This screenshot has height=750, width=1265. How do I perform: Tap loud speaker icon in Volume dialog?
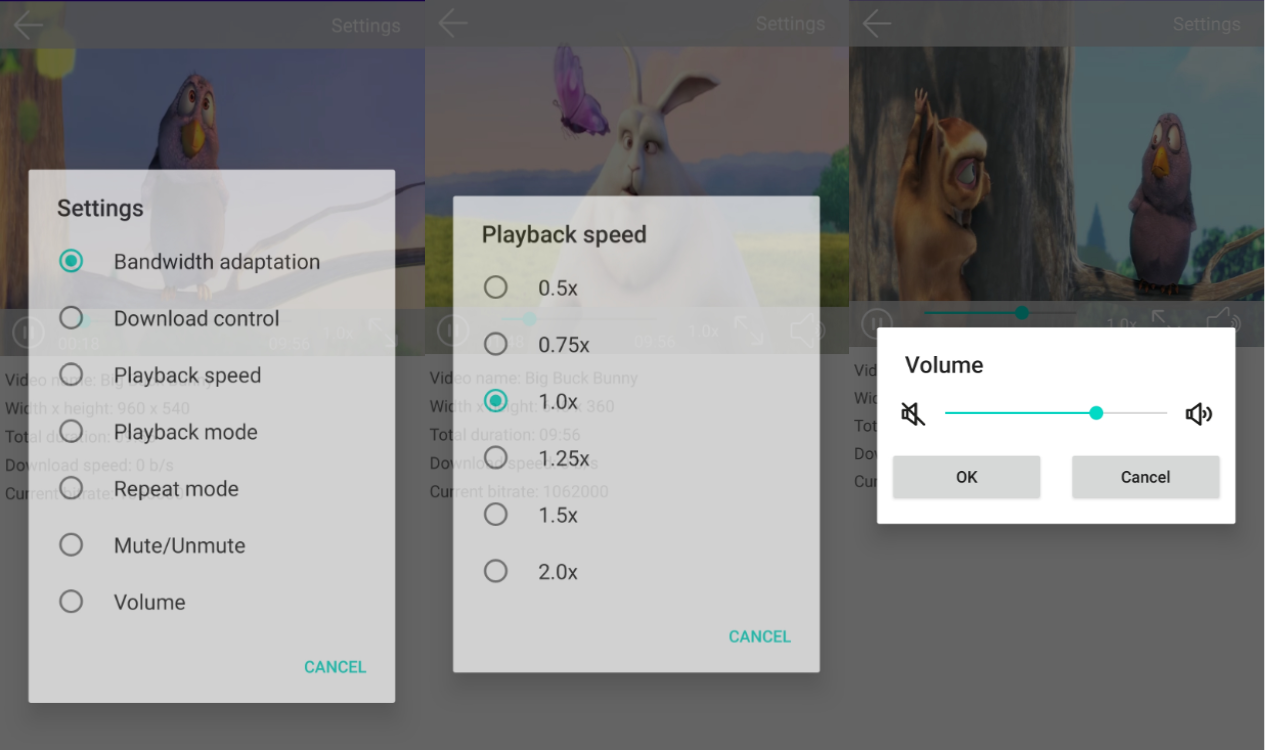tap(1198, 413)
